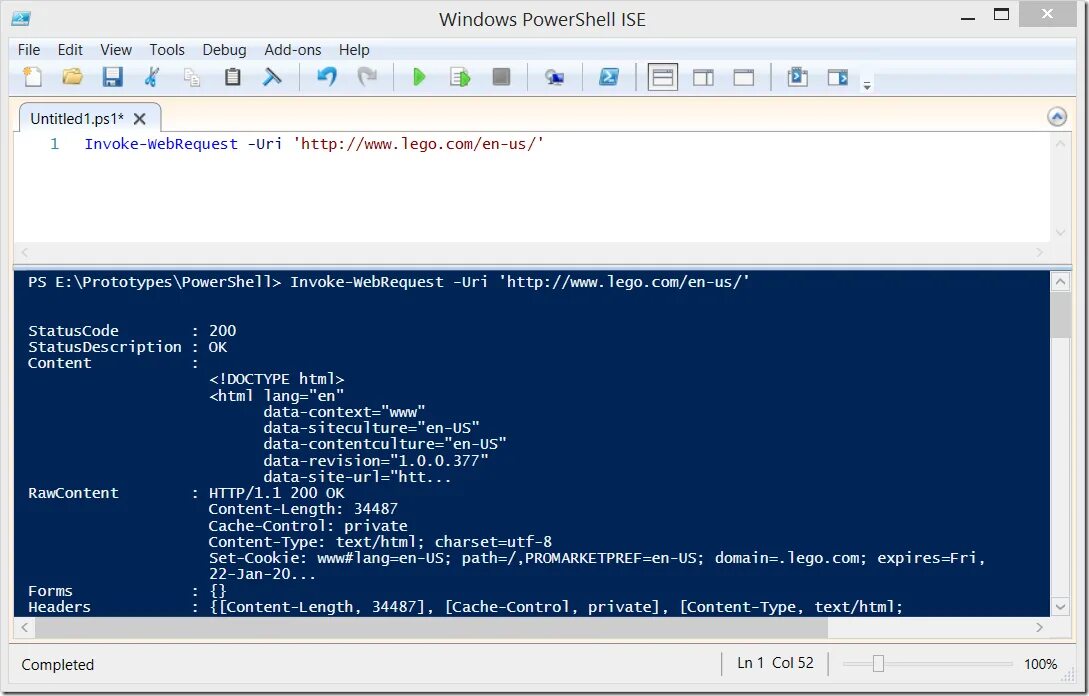This screenshot has height=696, width=1089.
Task: Click the StatusCode value 200
Action: click(x=222, y=331)
